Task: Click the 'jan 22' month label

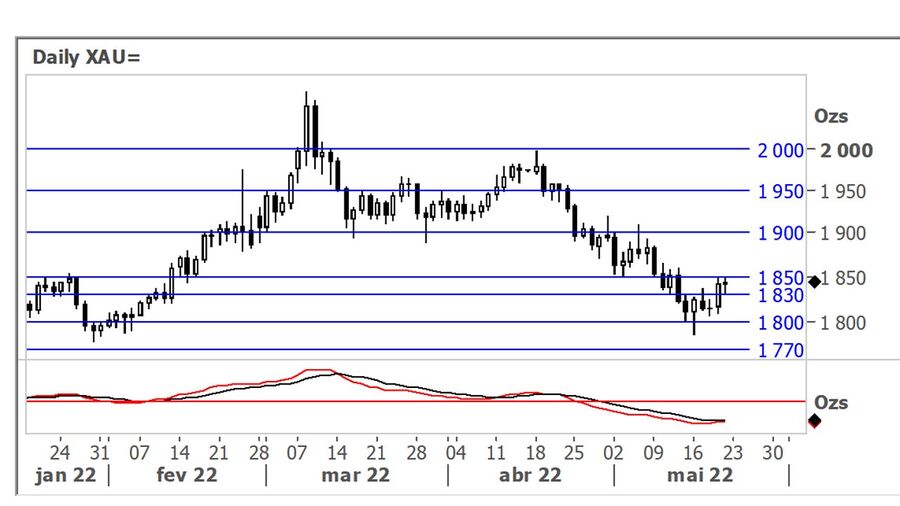Action: point(65,476)
